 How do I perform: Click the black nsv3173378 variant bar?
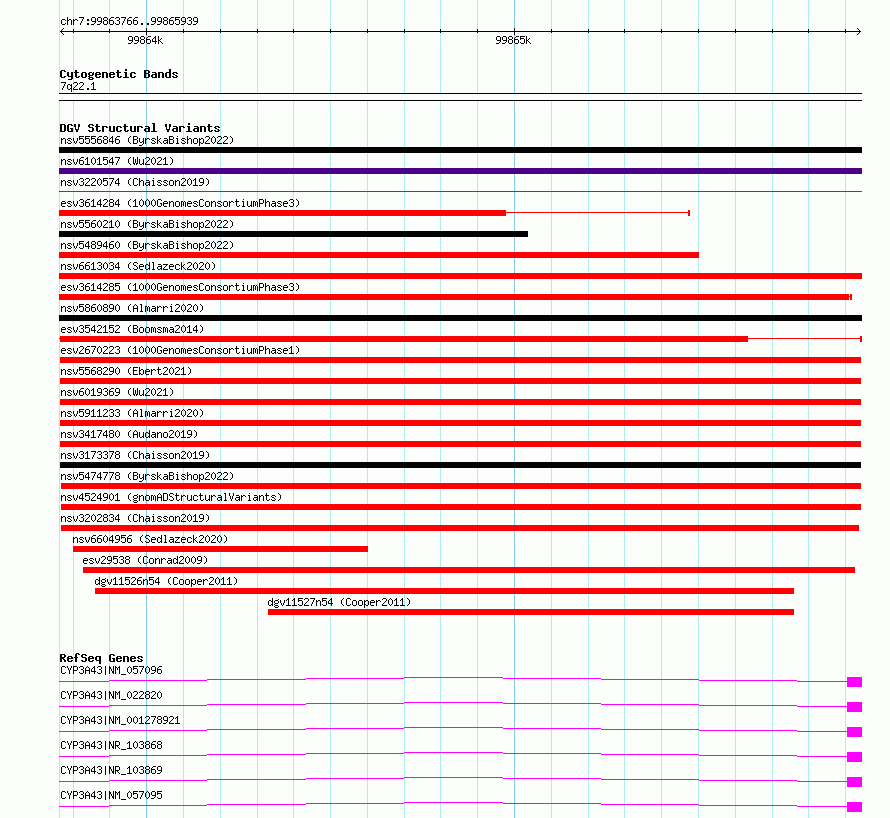pyautogui.click(x=460, y=465)
